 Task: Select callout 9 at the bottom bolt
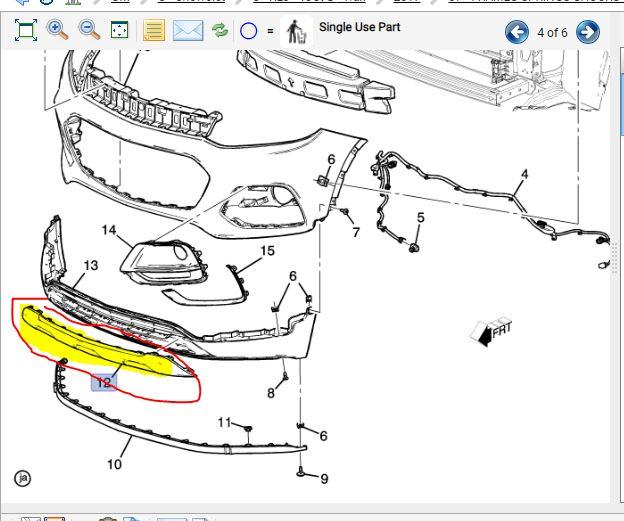tap(324, 479)
